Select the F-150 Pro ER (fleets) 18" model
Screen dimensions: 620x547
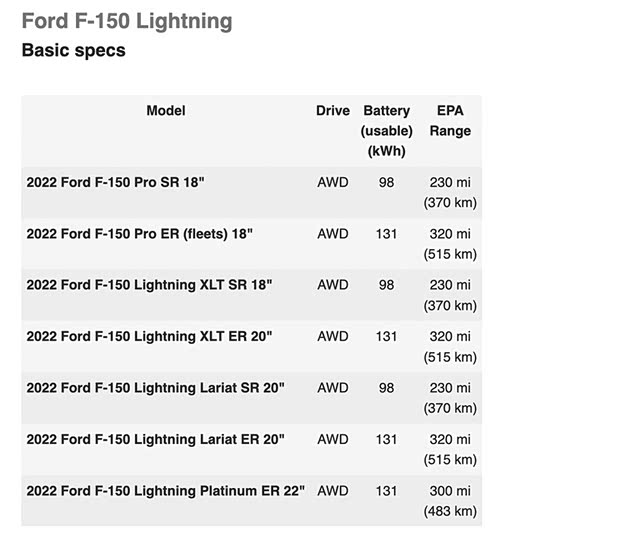click(x=139, y=234)
